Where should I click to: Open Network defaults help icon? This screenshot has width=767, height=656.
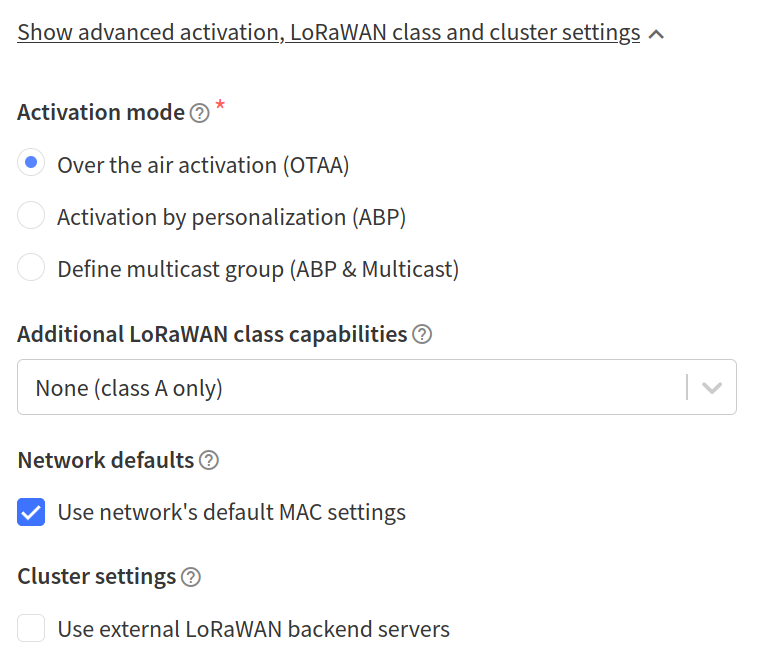(209, 460)
